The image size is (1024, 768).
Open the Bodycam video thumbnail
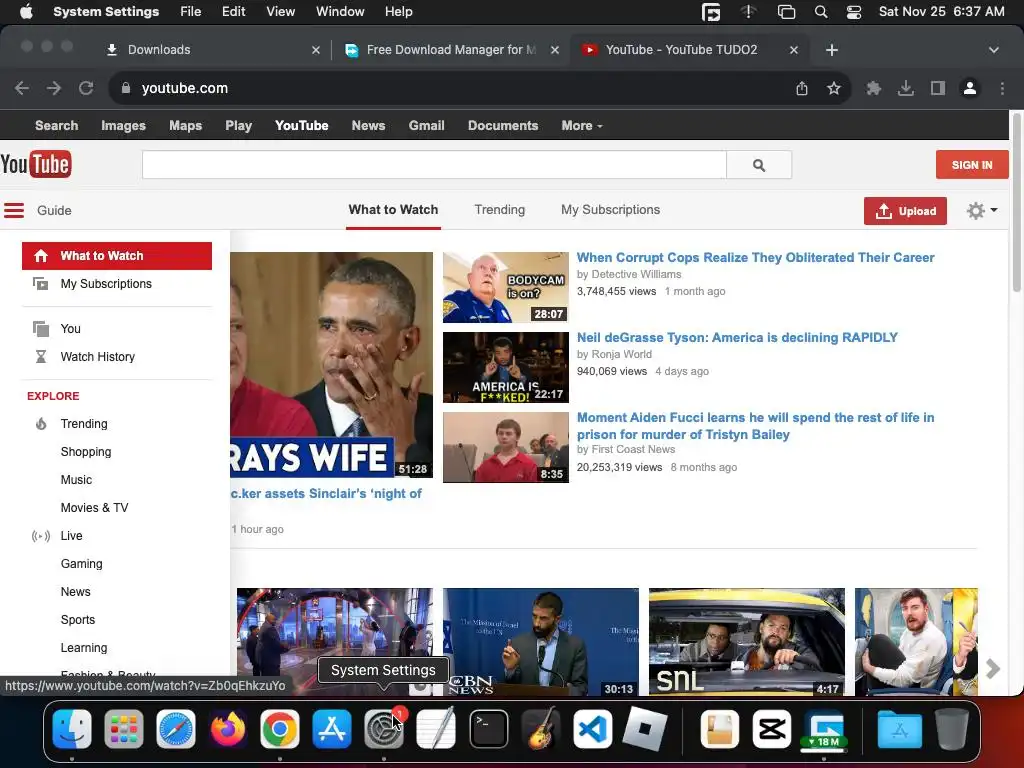click(x=505, y=287)
